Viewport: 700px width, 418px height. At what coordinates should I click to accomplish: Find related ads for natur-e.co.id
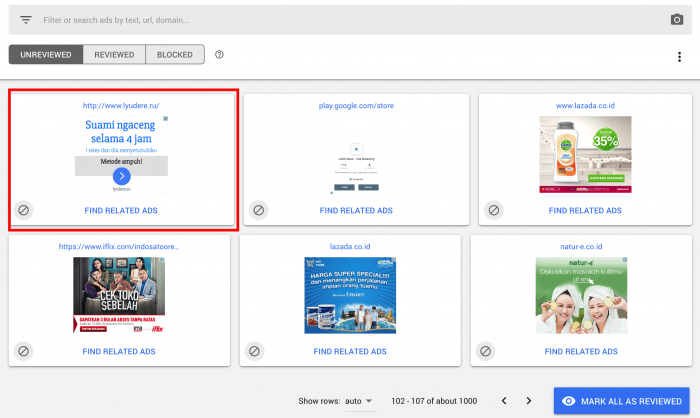[581, 351]
